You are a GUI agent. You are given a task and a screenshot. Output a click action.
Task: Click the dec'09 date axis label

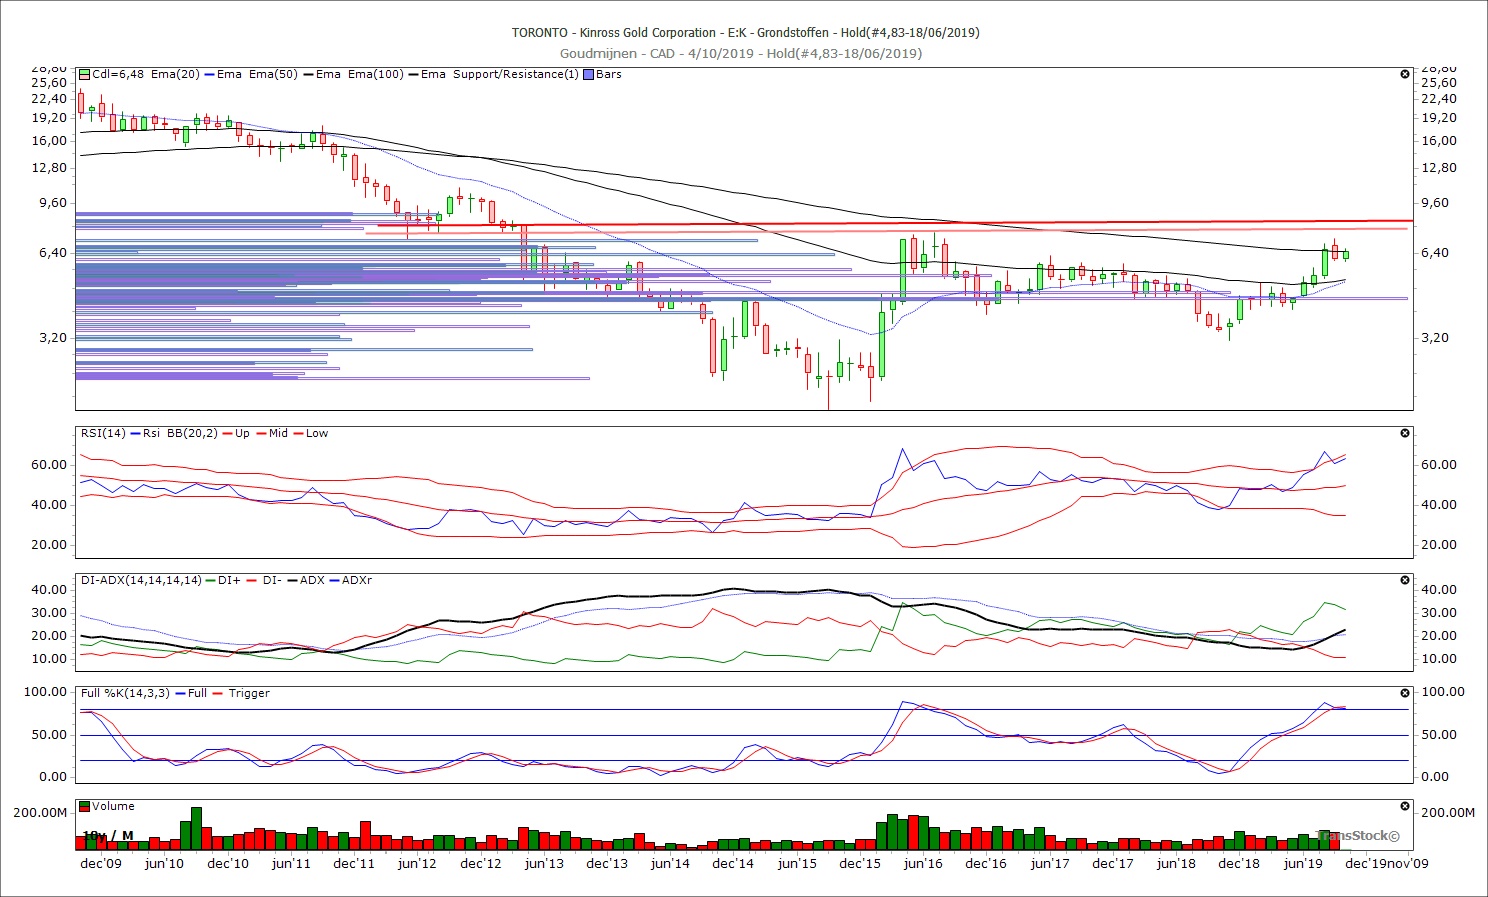pos(101,864)
